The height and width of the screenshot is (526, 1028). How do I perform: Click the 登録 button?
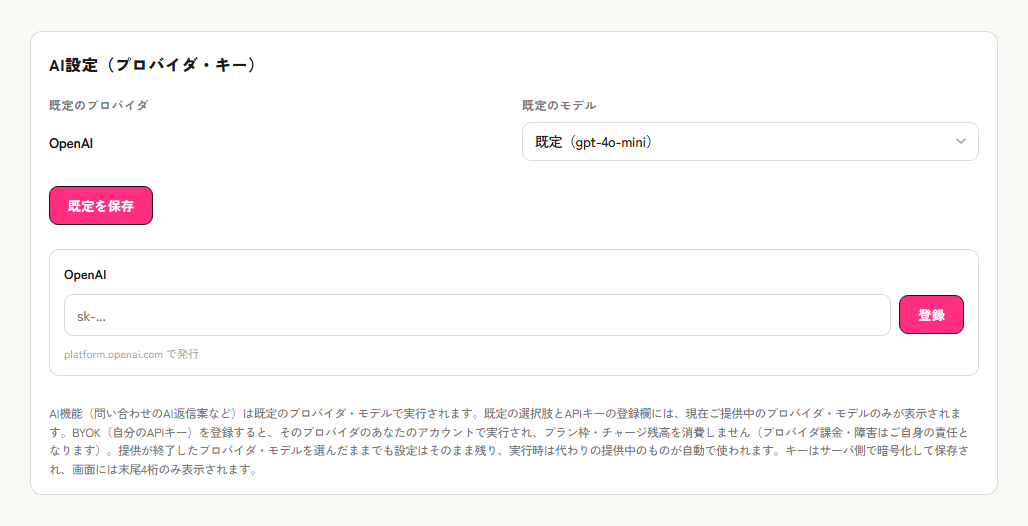click(931, 315)
